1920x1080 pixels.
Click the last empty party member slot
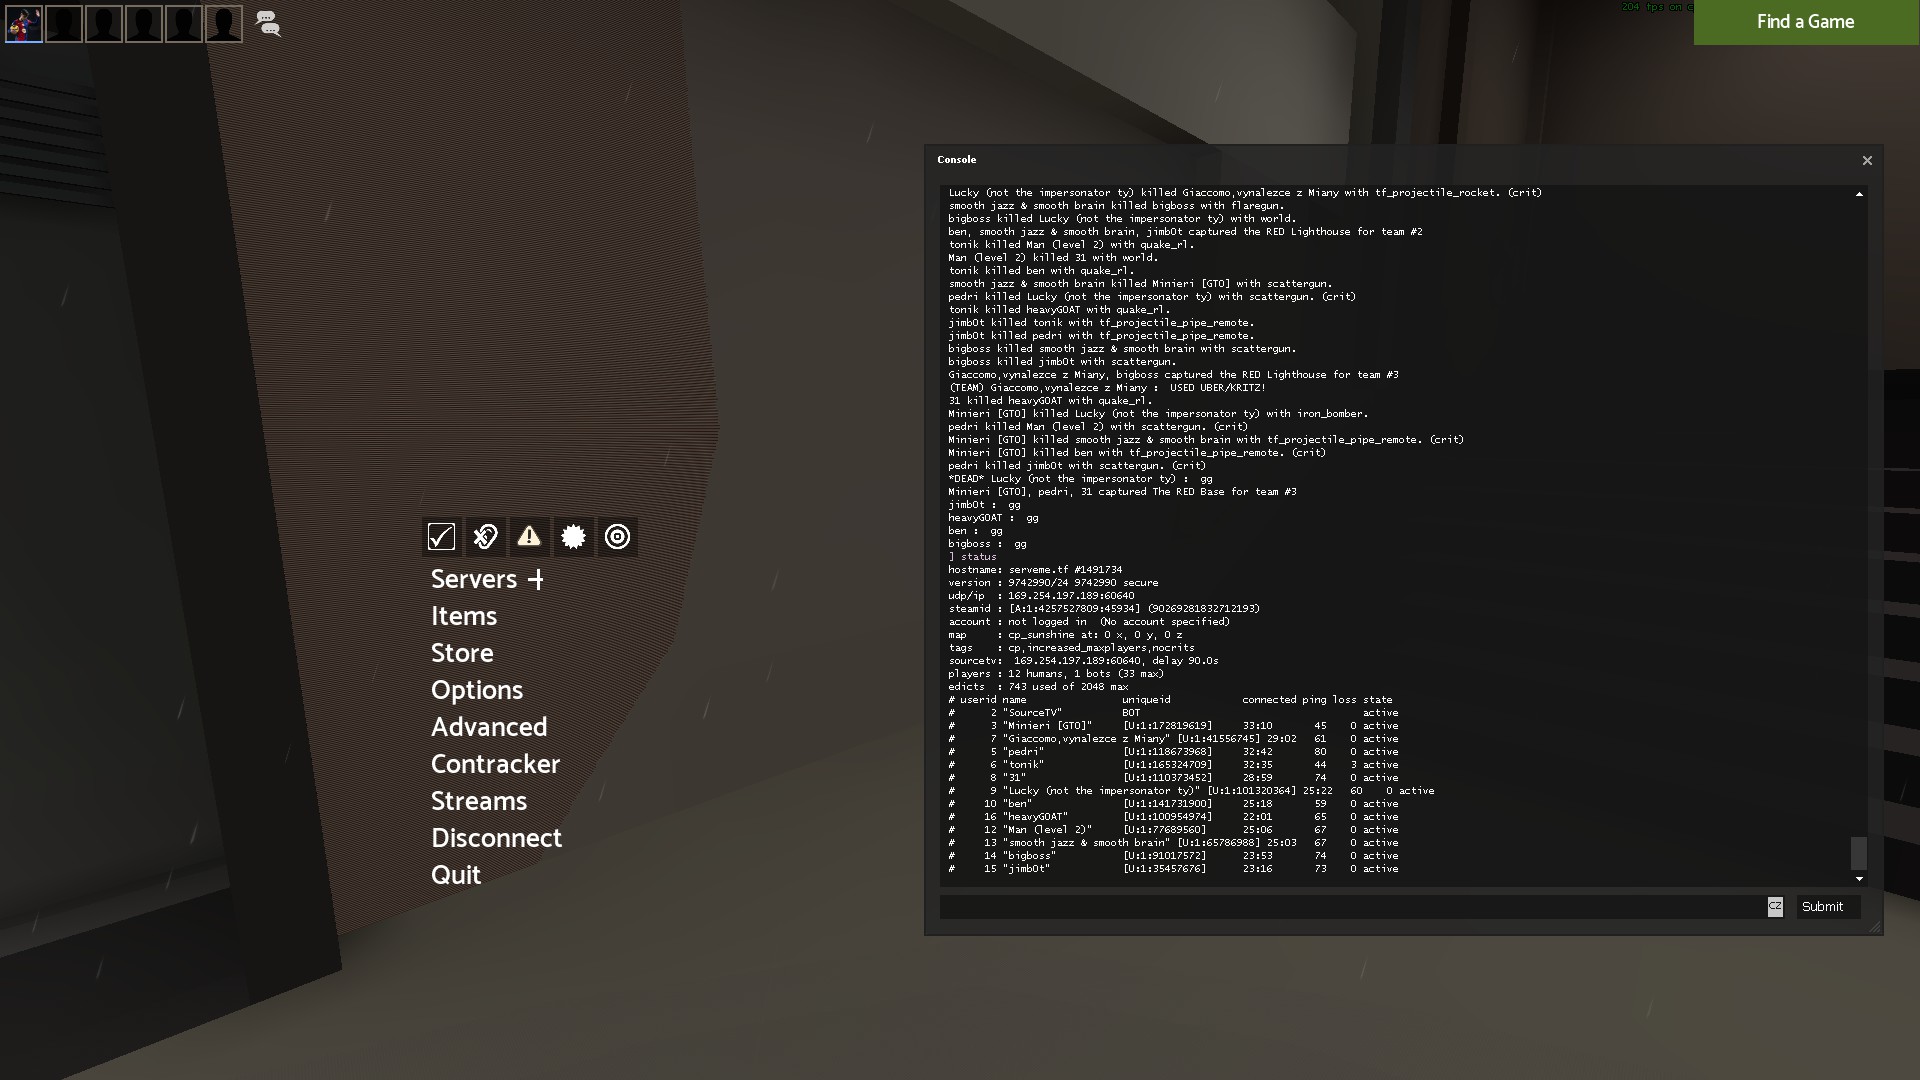[x=224, y=23]
